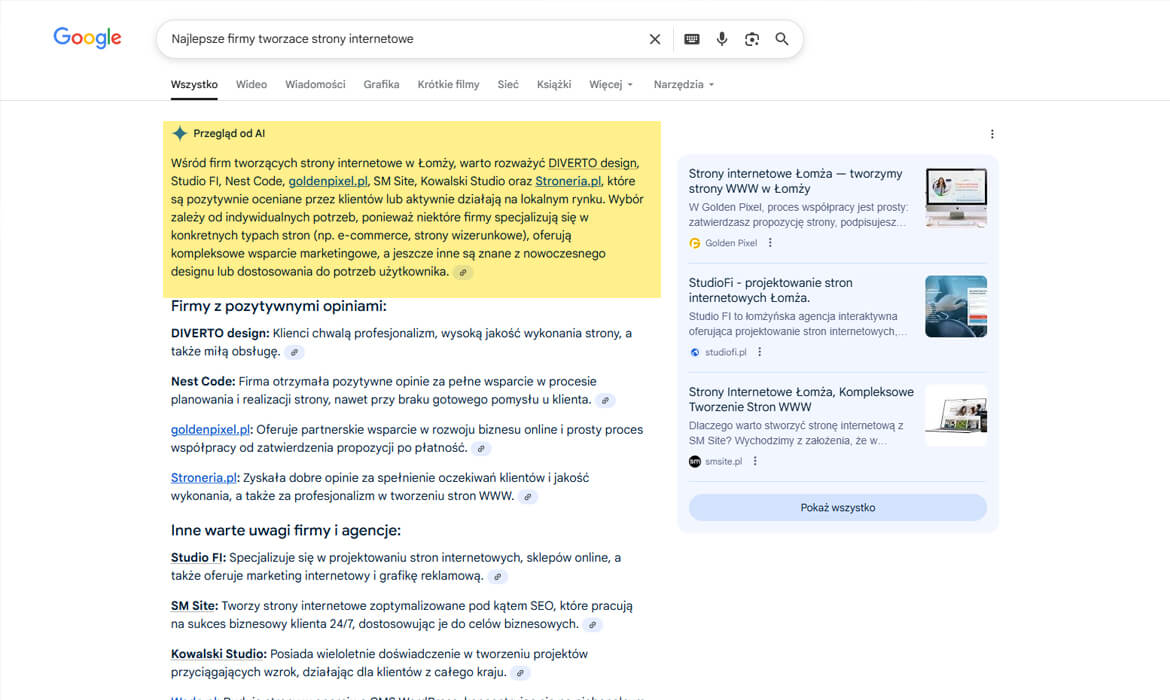This screenshot has width=1170, height=700.
Task: Click source link icon after DIVERTO design description
Action: 294,352
